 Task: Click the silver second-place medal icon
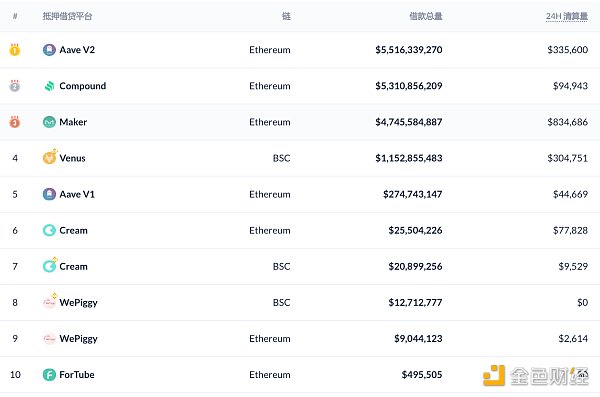(15, 86)
